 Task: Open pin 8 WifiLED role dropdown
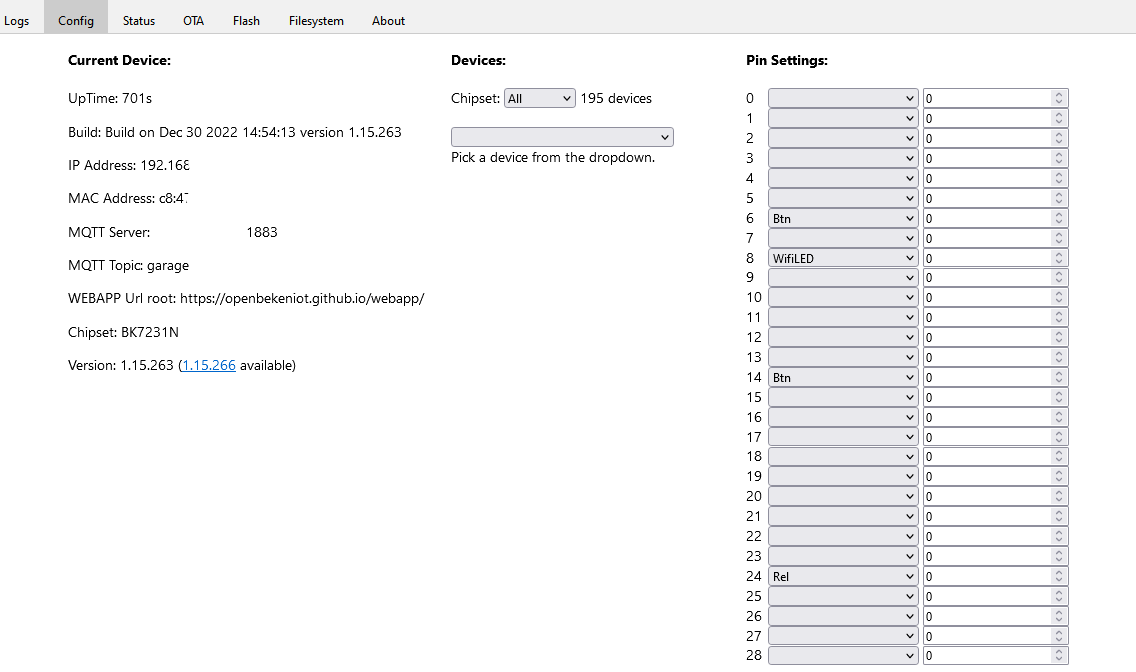[843, 258]
